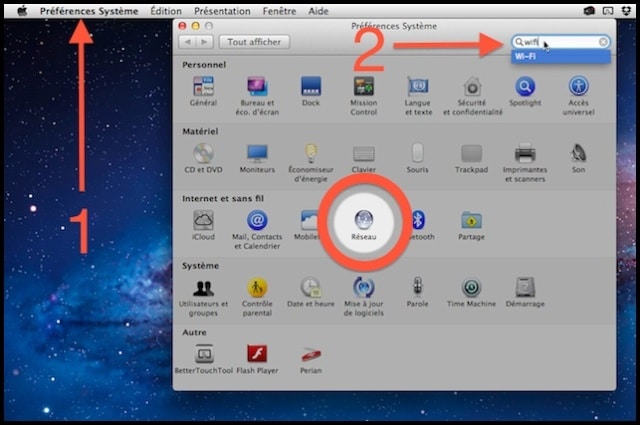640x425 pixels.
Task: Open Utilisateurs et groupes preferences
Action: 203,297
